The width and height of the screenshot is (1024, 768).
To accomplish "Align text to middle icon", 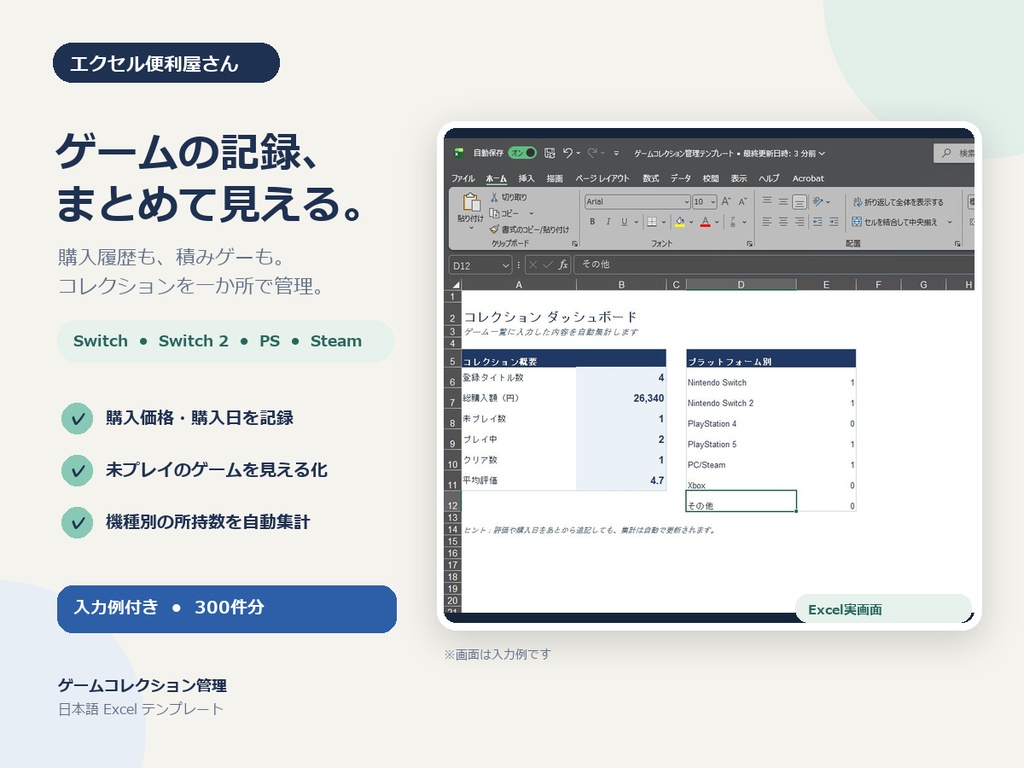I will coord(783,201).
